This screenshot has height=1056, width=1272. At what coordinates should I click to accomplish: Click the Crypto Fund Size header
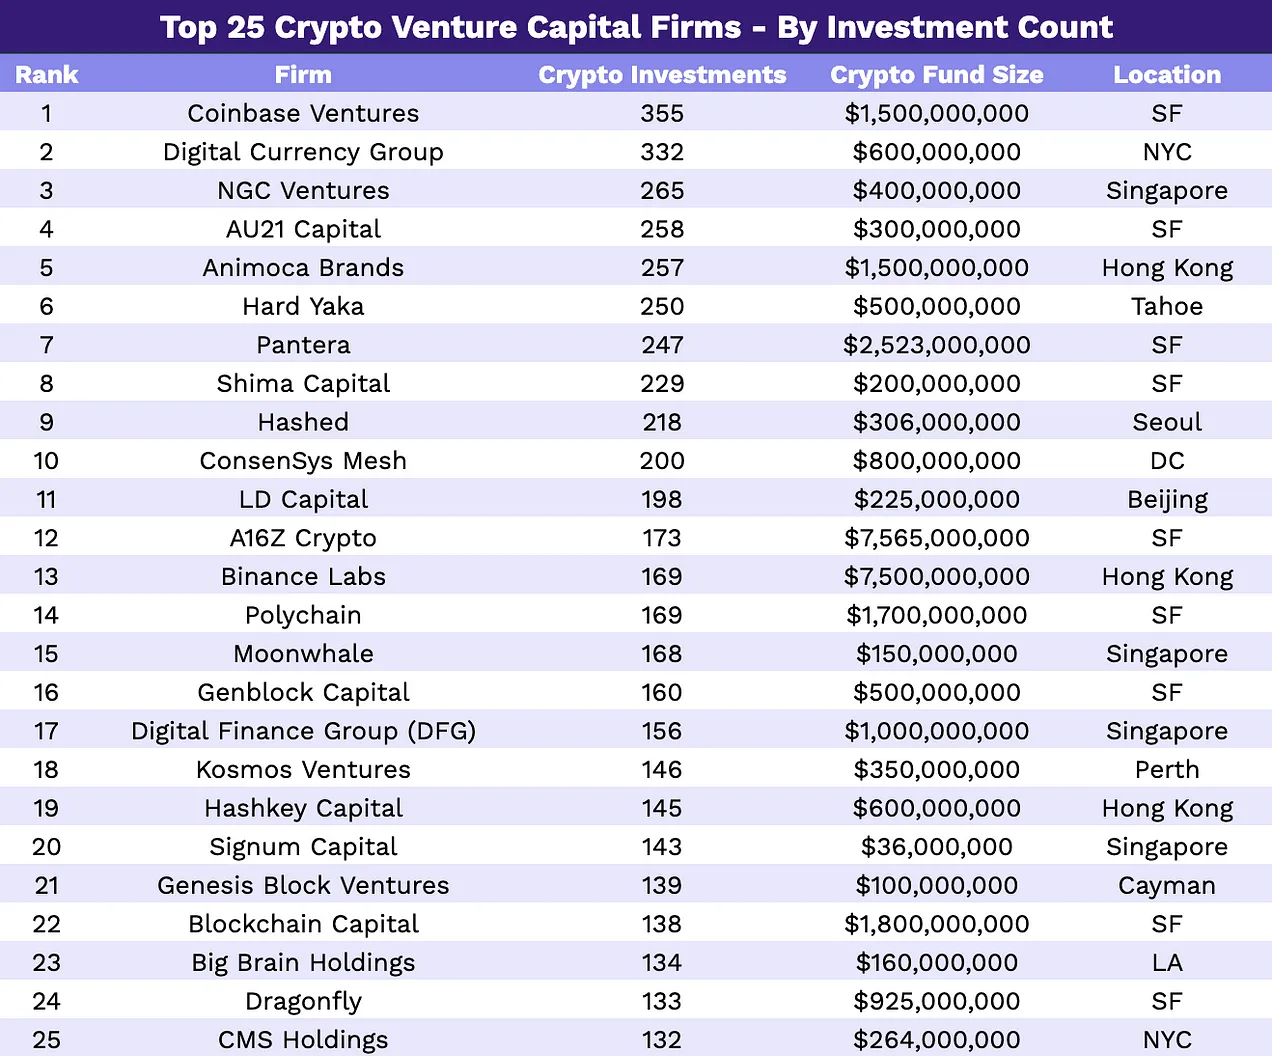[x=936, y=75]
